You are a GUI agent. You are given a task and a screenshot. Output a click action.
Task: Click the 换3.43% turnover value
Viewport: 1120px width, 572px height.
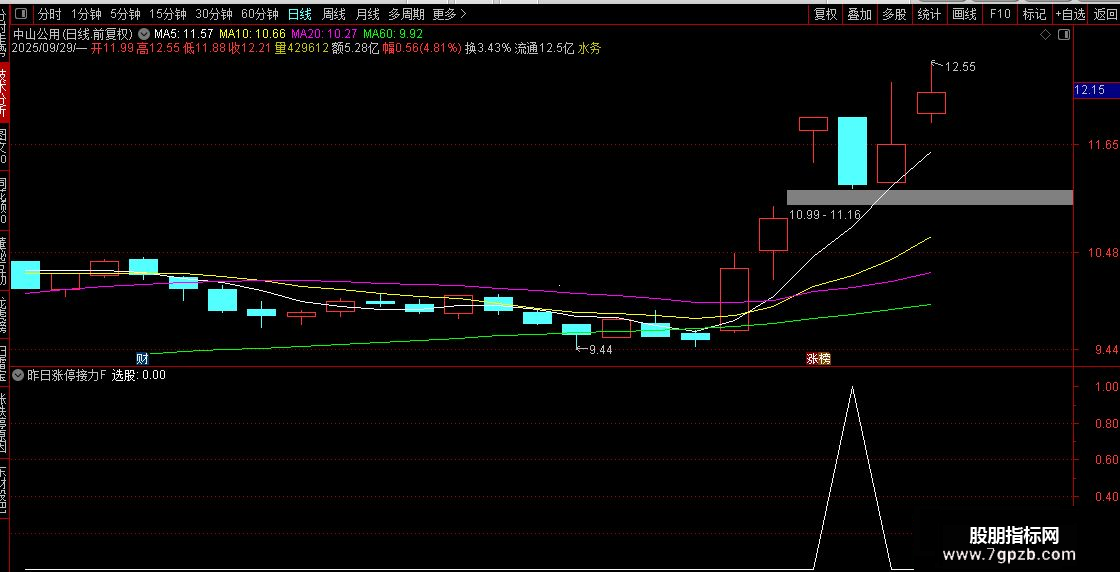click(488, 49)
